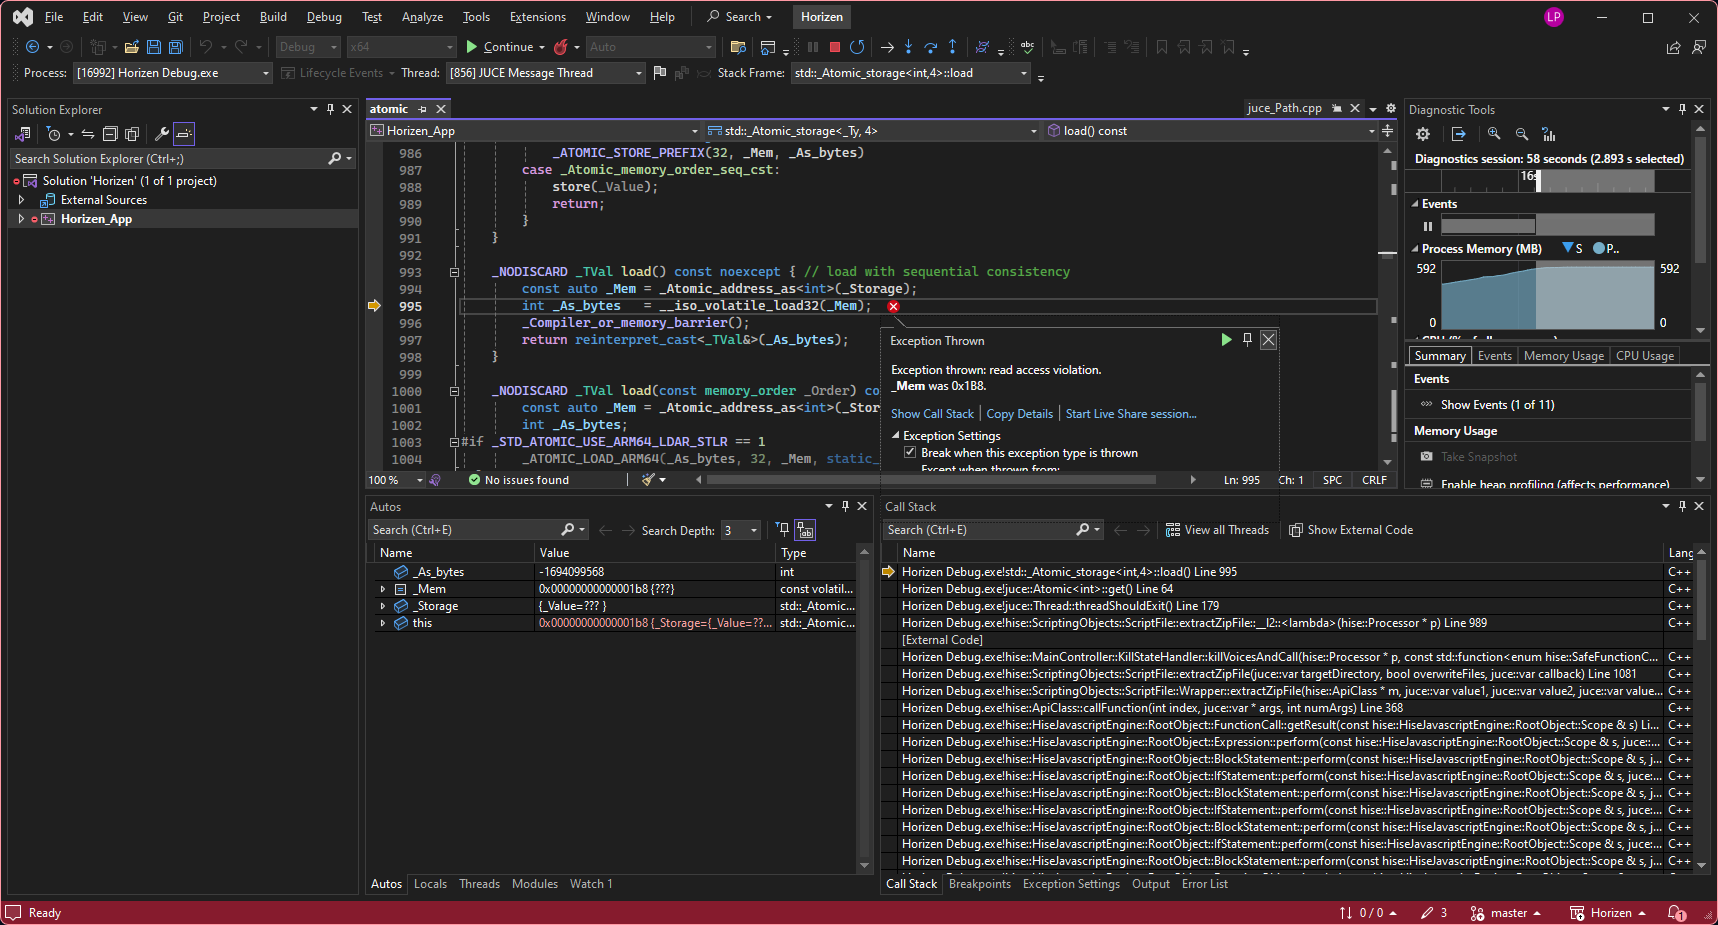Uncheck Break when this exception type is thrown
The height and width of the screenshot is (925, 1718).
coord(910,453)
